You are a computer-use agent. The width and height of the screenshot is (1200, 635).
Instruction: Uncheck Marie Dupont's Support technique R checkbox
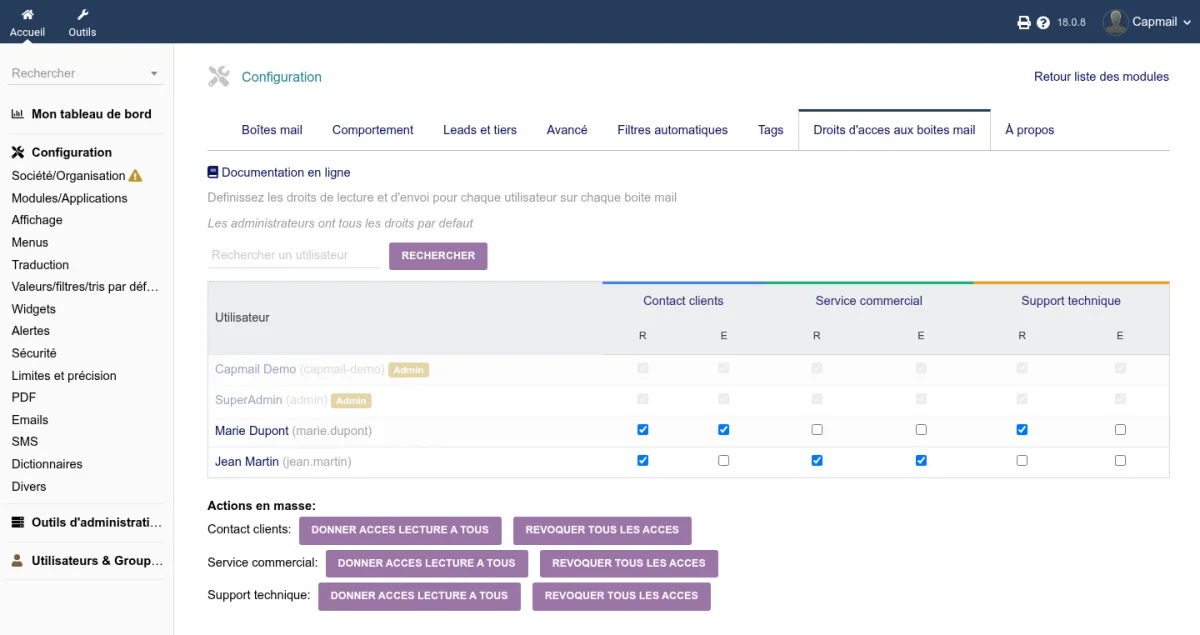1022,430
